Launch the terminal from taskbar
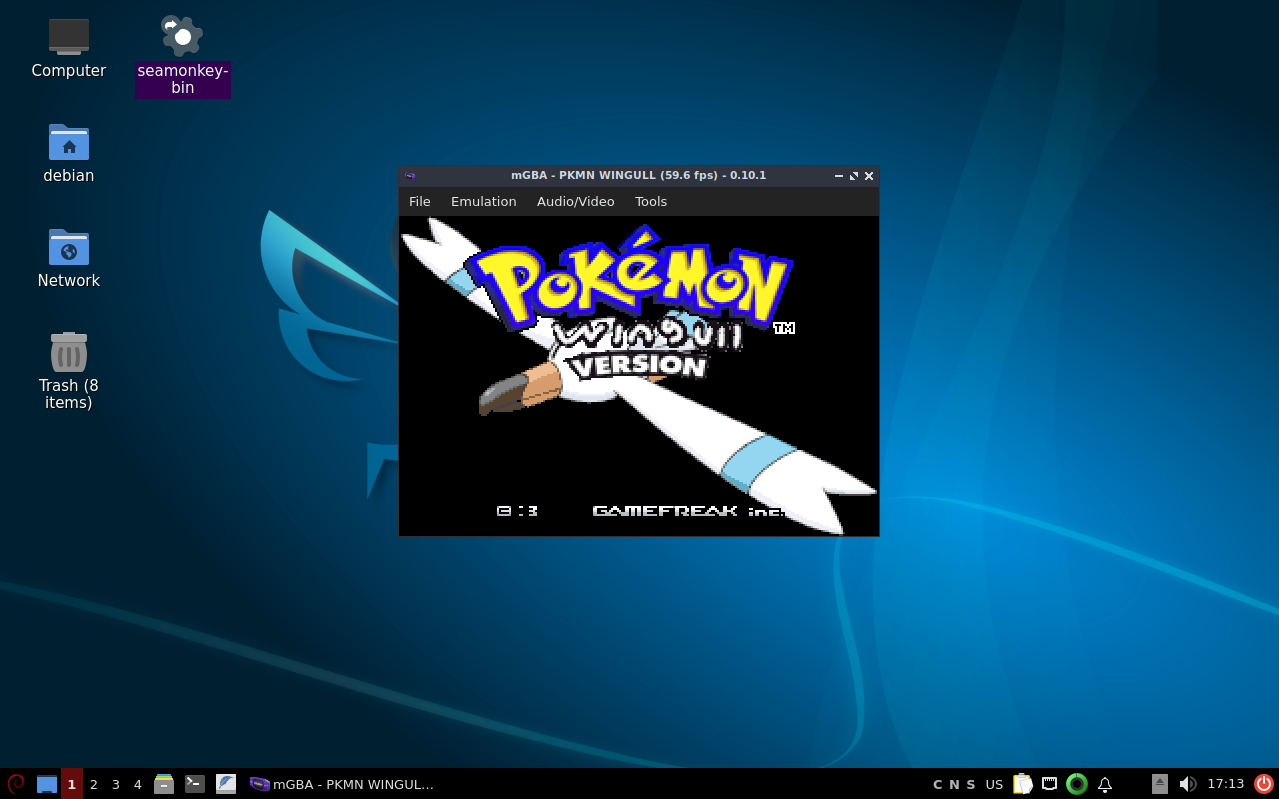This screenshot has height=799, width=1279. coord(195,784)
